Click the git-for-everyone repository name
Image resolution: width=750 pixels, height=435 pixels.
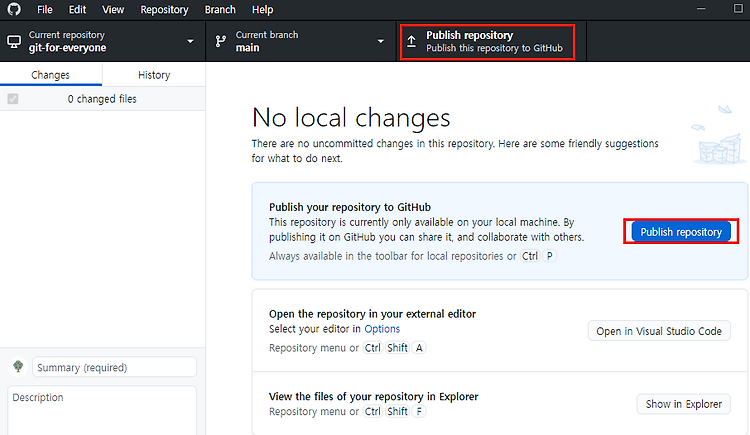tap(67, 48)
